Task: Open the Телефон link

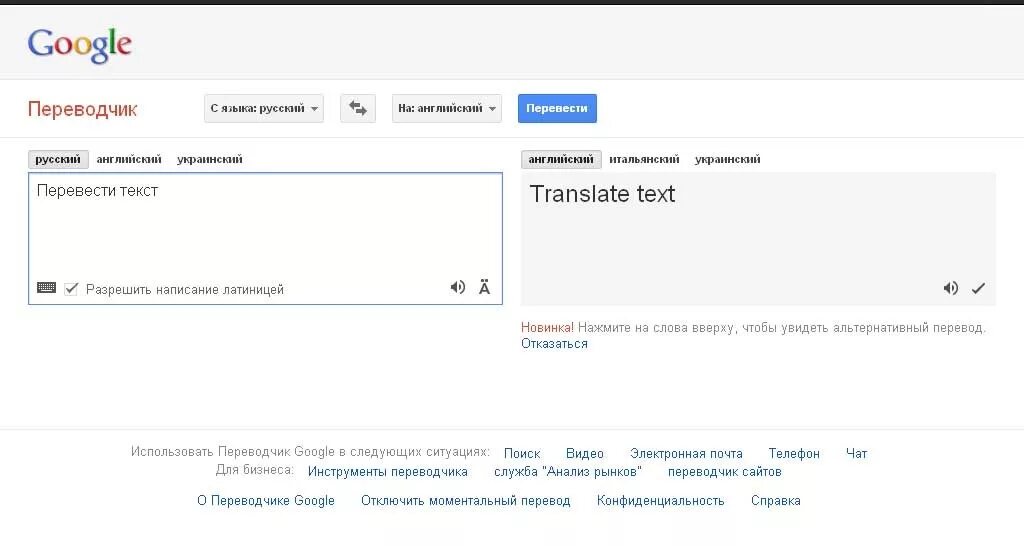Action: (794, 453)
